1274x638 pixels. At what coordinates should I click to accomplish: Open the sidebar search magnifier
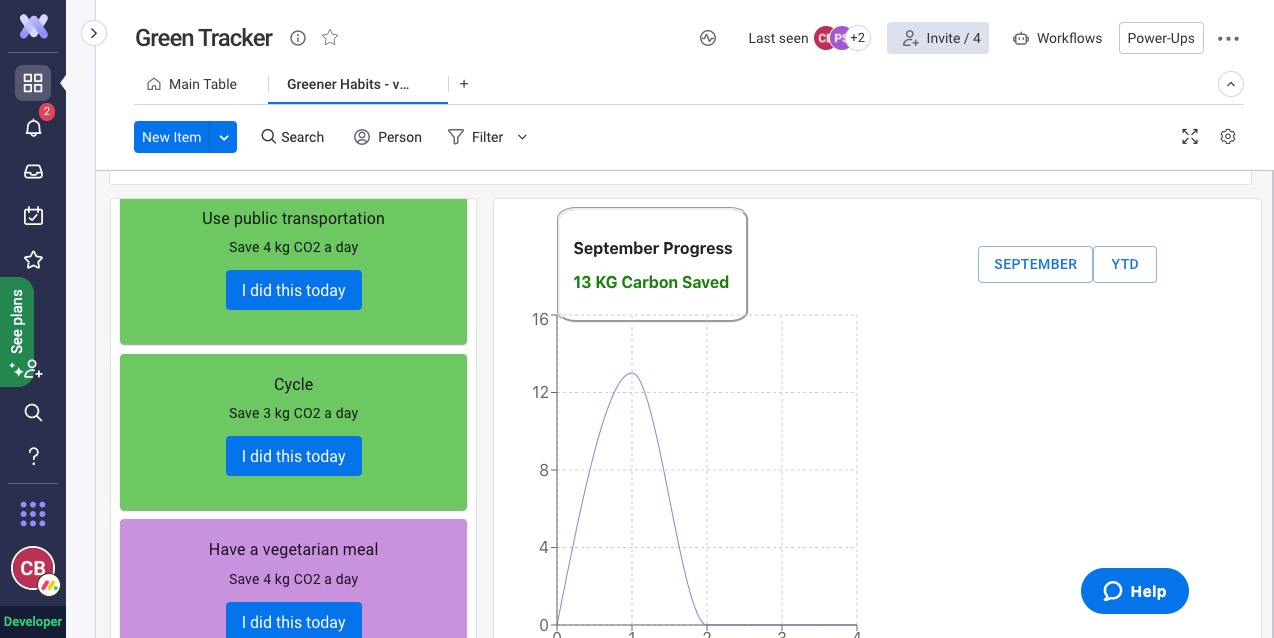33,412
